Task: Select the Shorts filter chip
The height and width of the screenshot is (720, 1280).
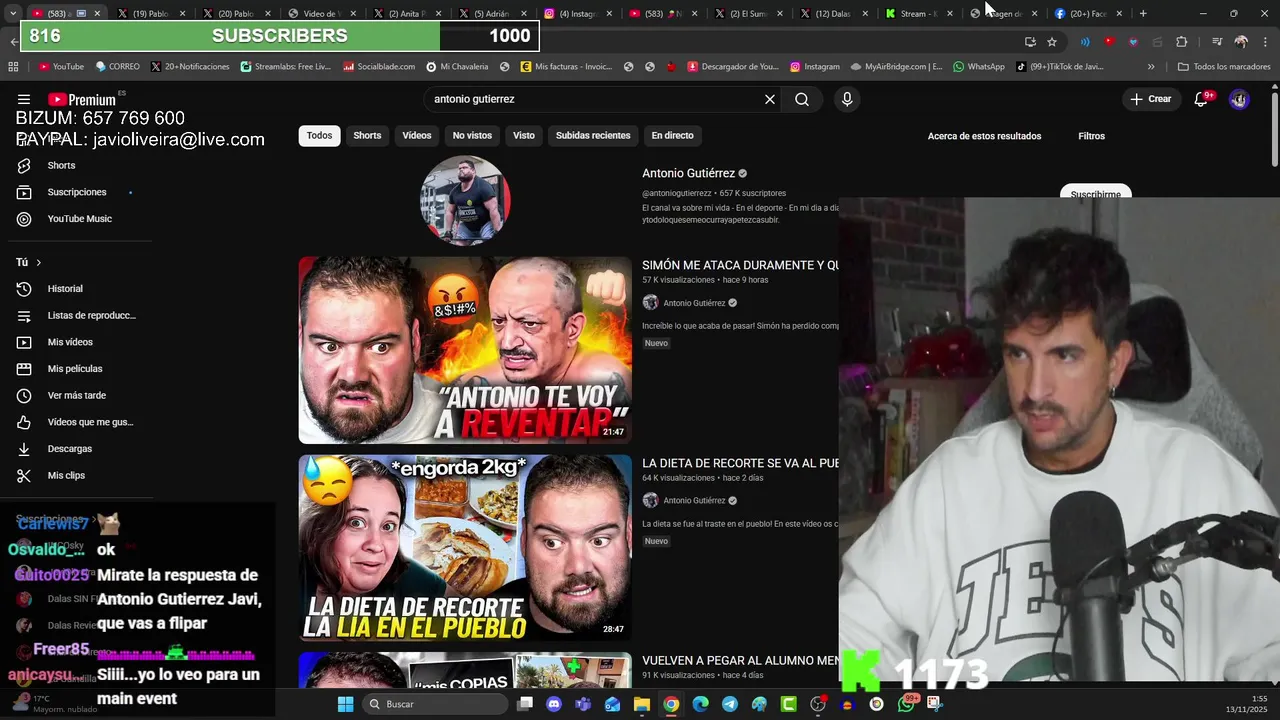Action: 367,135
